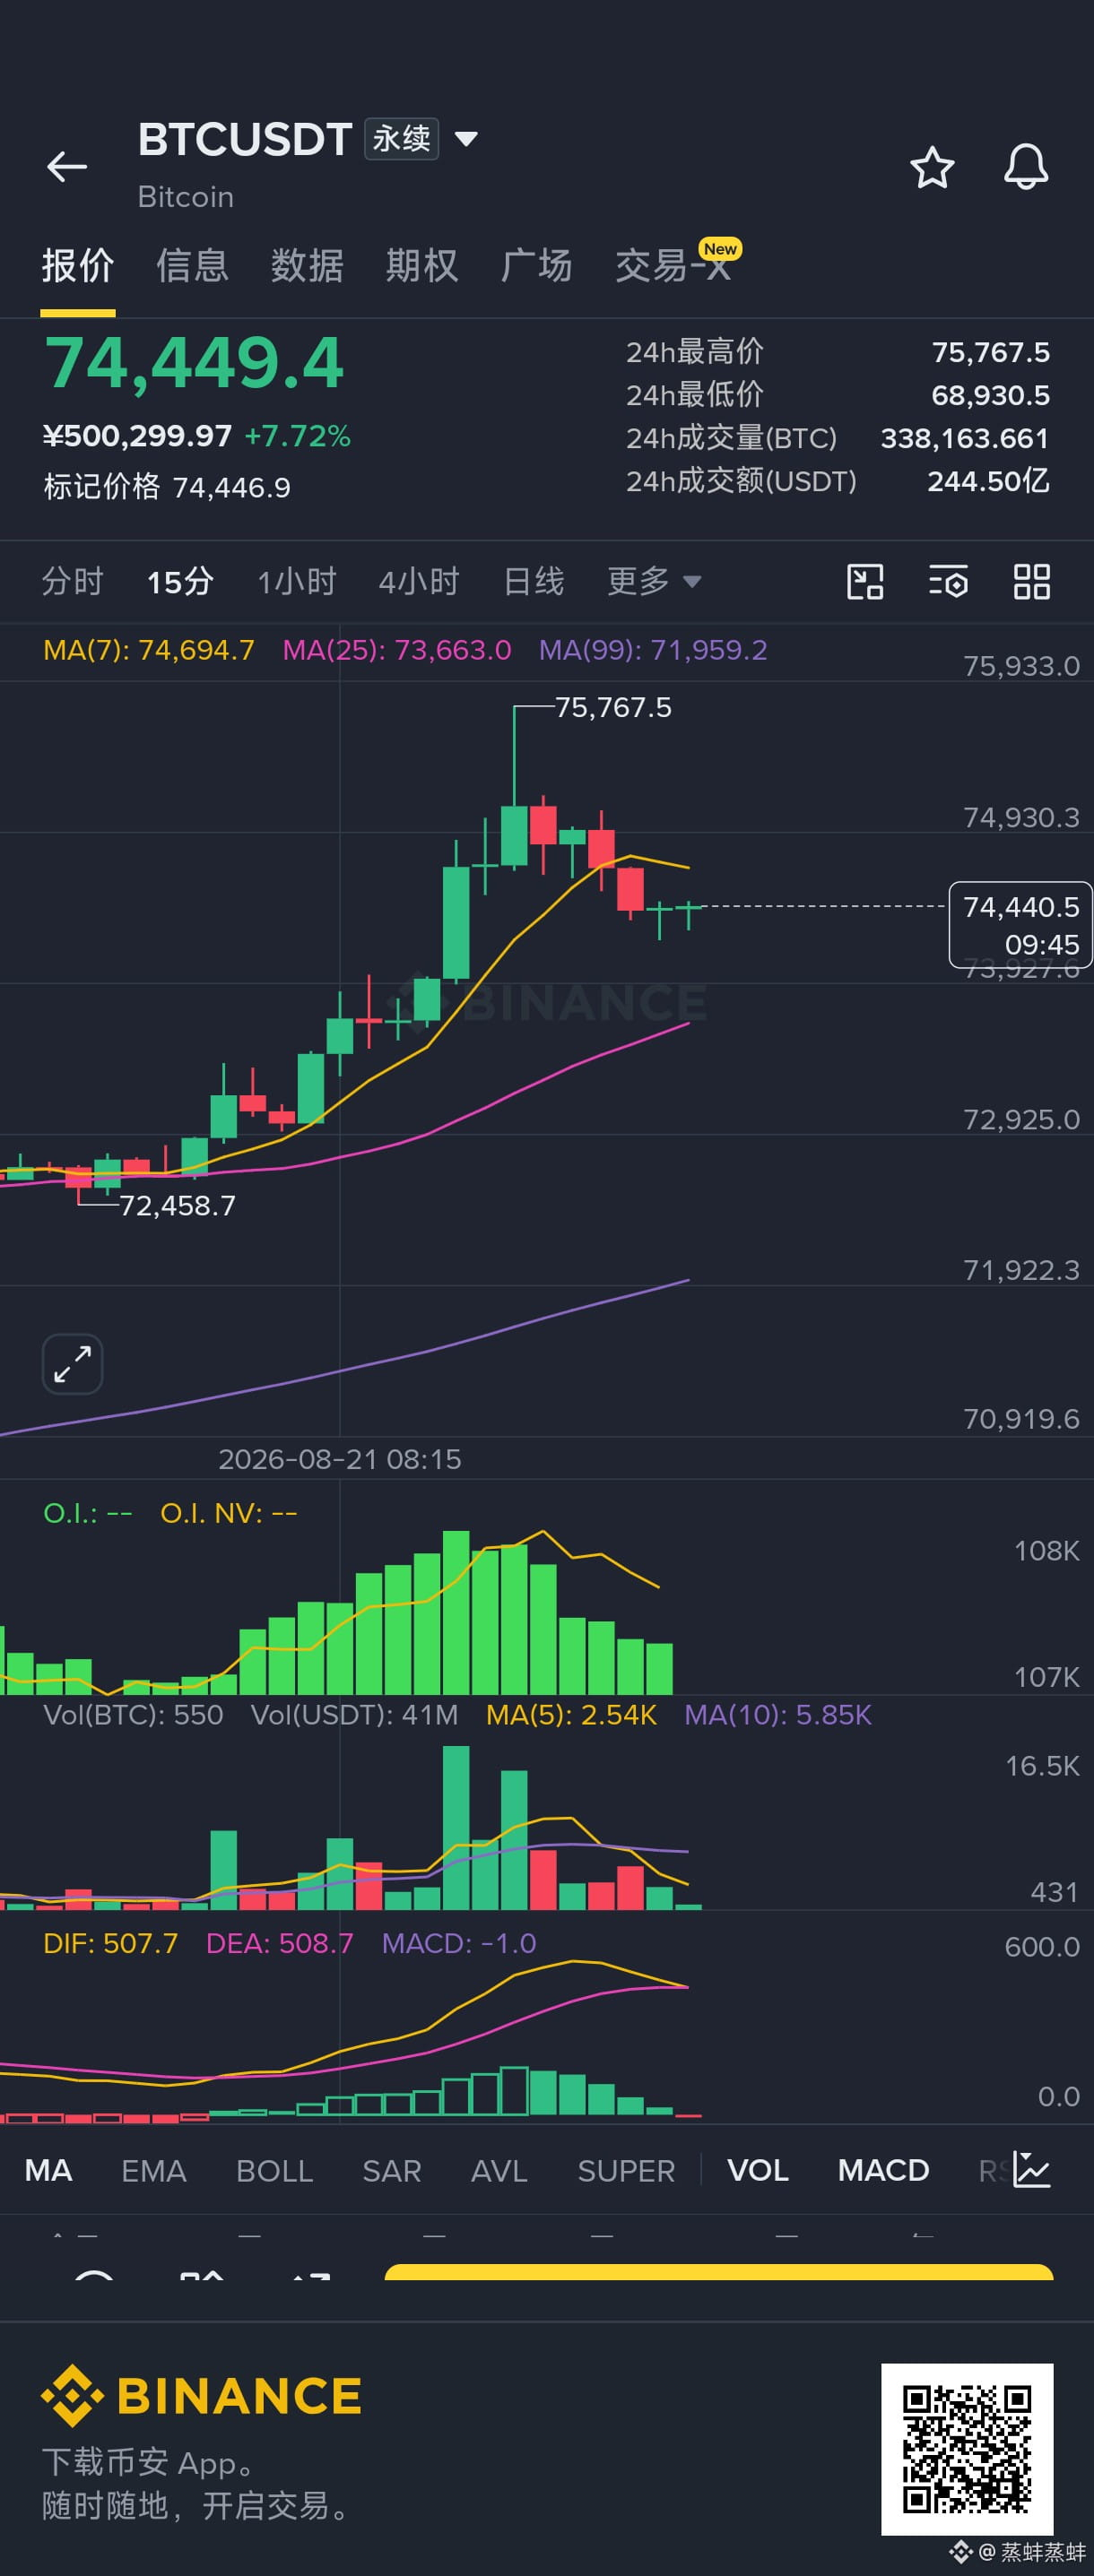Open chart indicator settings icon
Screen dimensions: 1094x2576
tap(948, 581)
